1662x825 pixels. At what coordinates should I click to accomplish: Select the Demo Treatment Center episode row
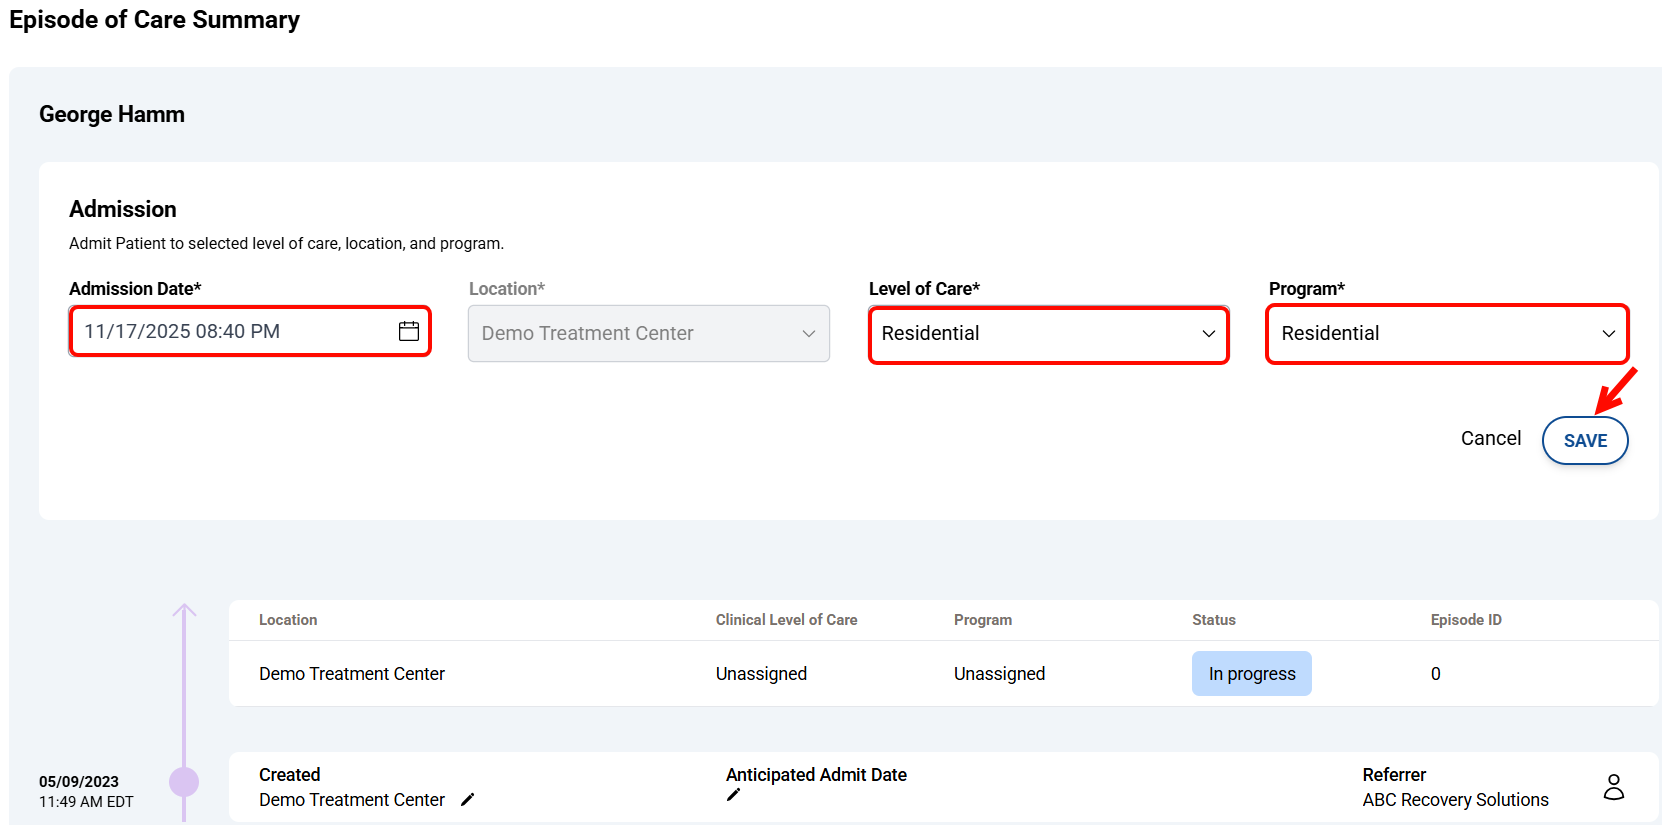352,674
